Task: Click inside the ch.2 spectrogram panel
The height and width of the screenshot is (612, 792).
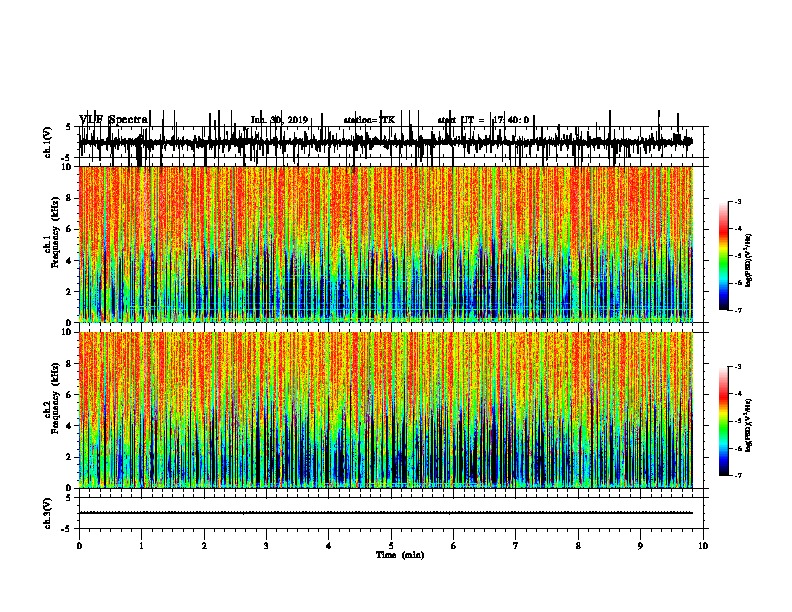Action: point(386,410)
